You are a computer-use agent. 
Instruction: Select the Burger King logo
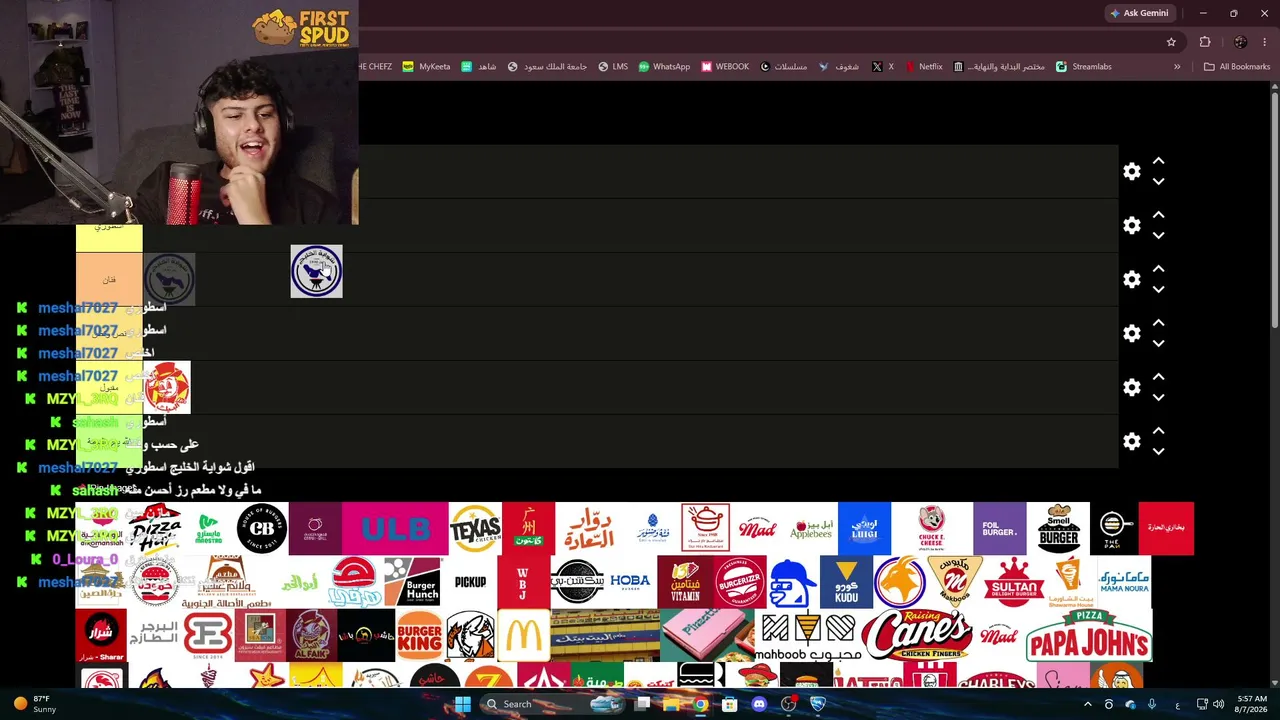(419, 635)
